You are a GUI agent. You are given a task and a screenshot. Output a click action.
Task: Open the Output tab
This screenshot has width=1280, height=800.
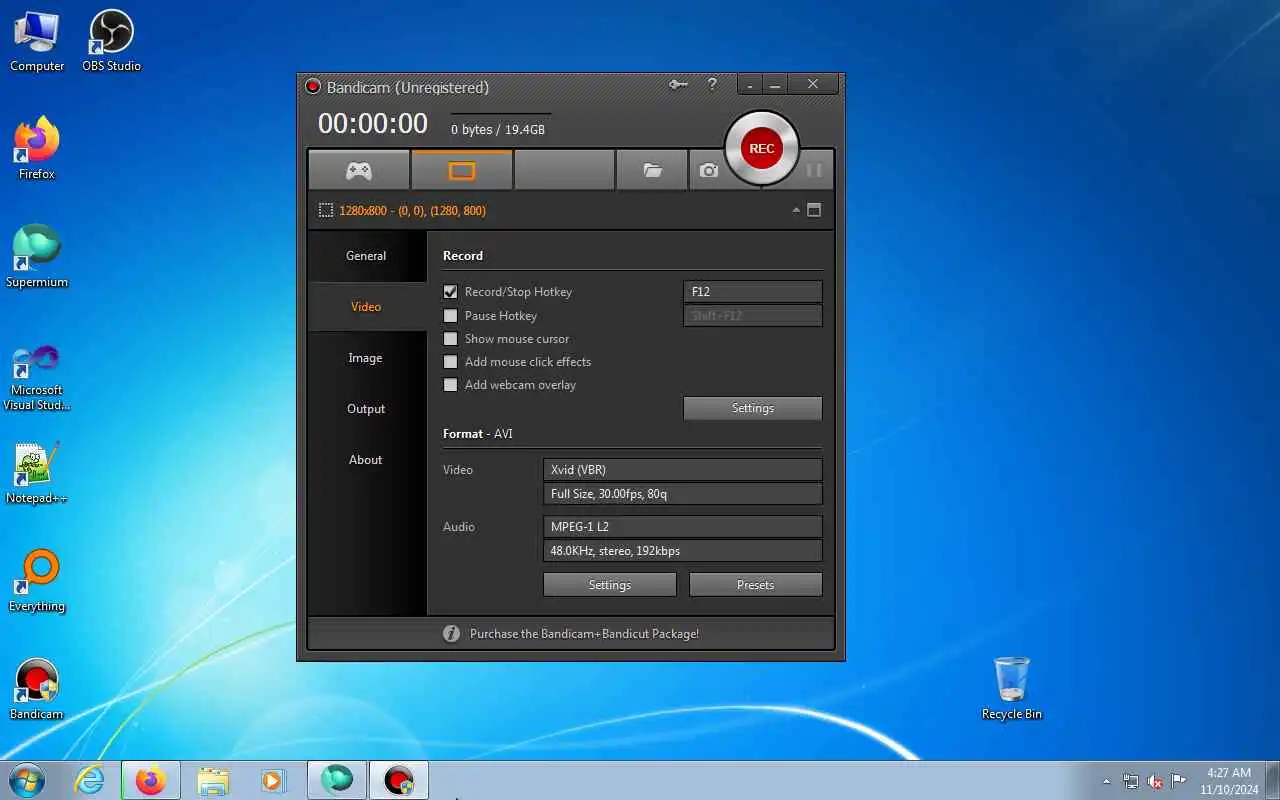(x=366, y=409)
